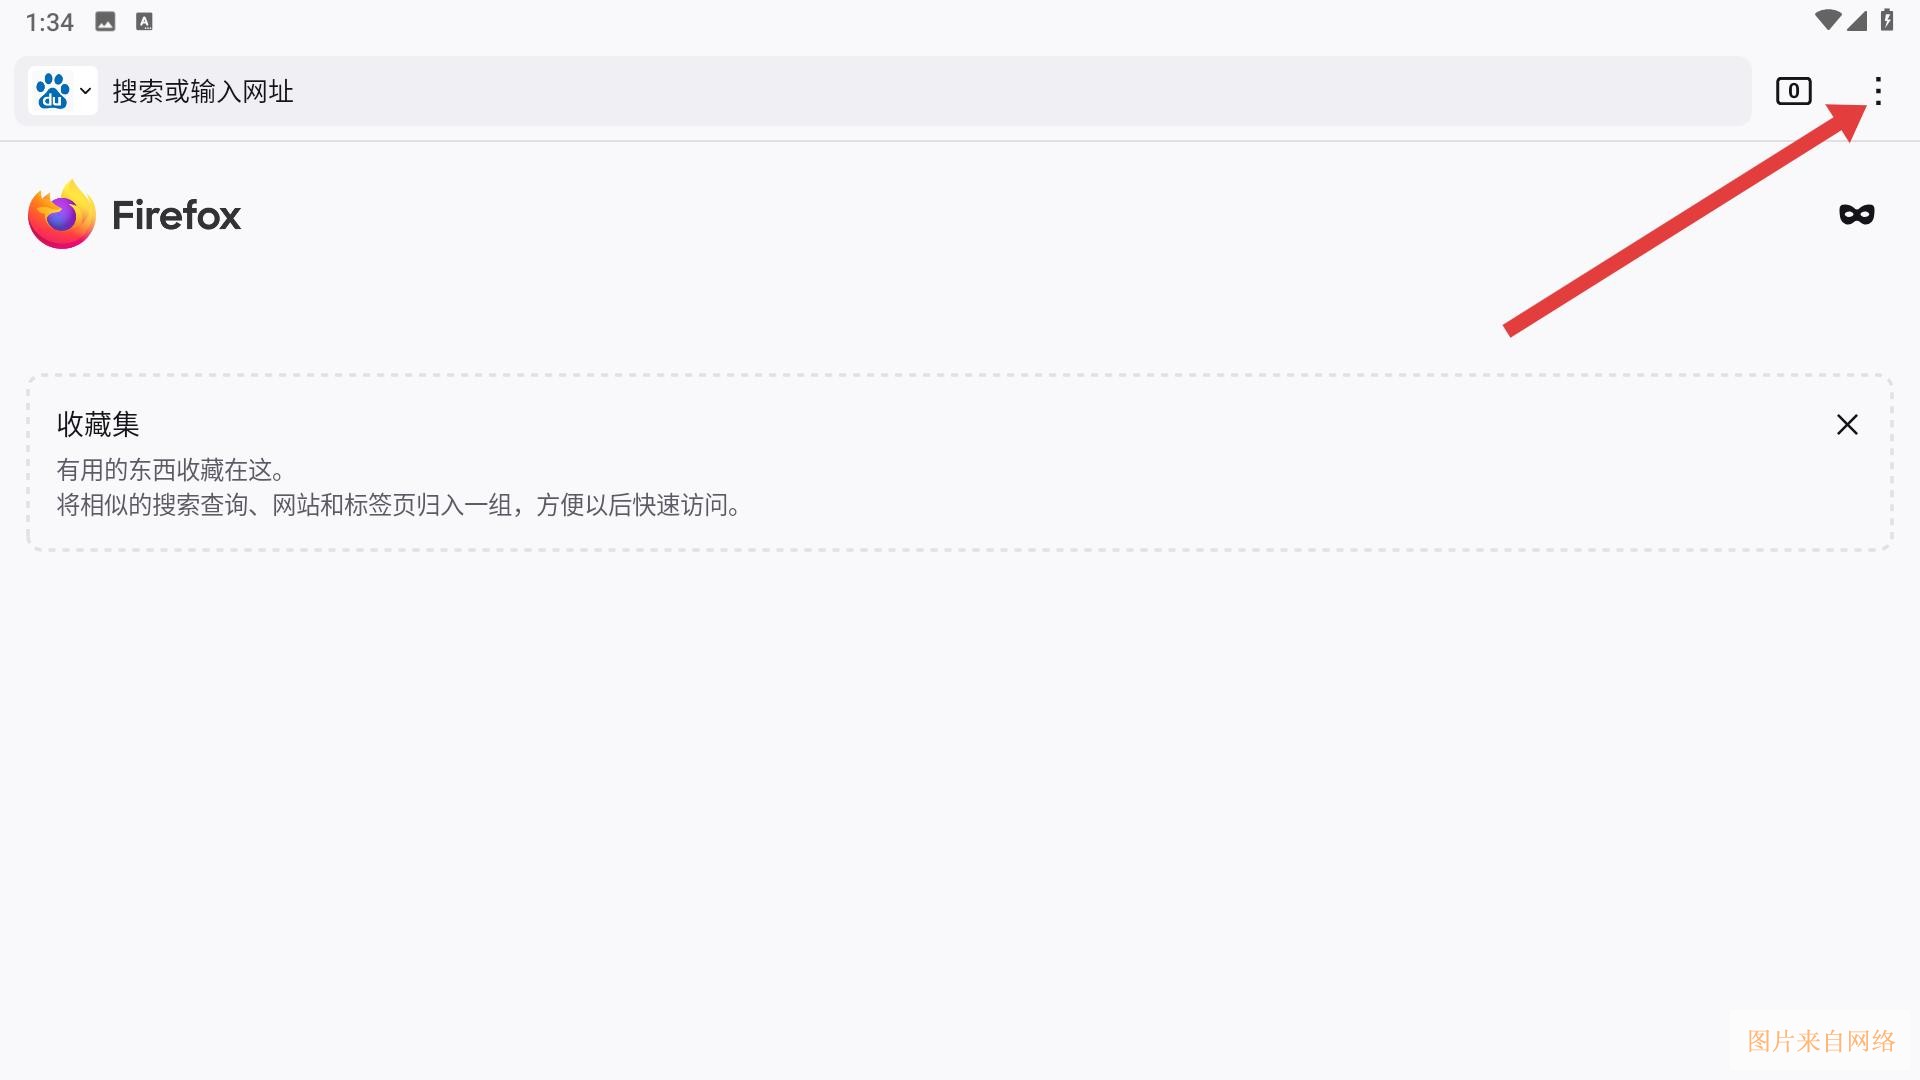Tap the battery status icon
The height and width of the screenshot is (1080, 1920).
(x=1887, y=20)
